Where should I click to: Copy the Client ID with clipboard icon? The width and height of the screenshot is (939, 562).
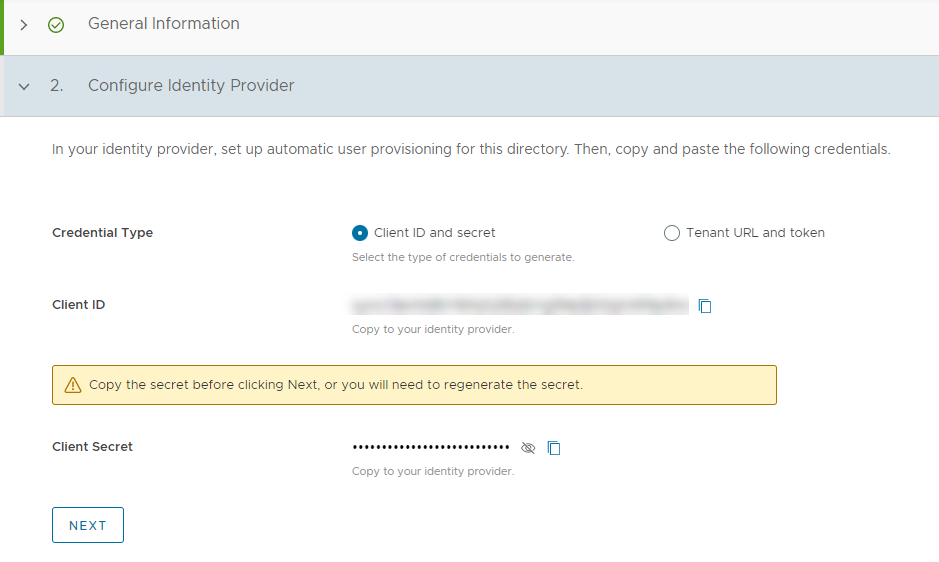(x=705, y=306)
